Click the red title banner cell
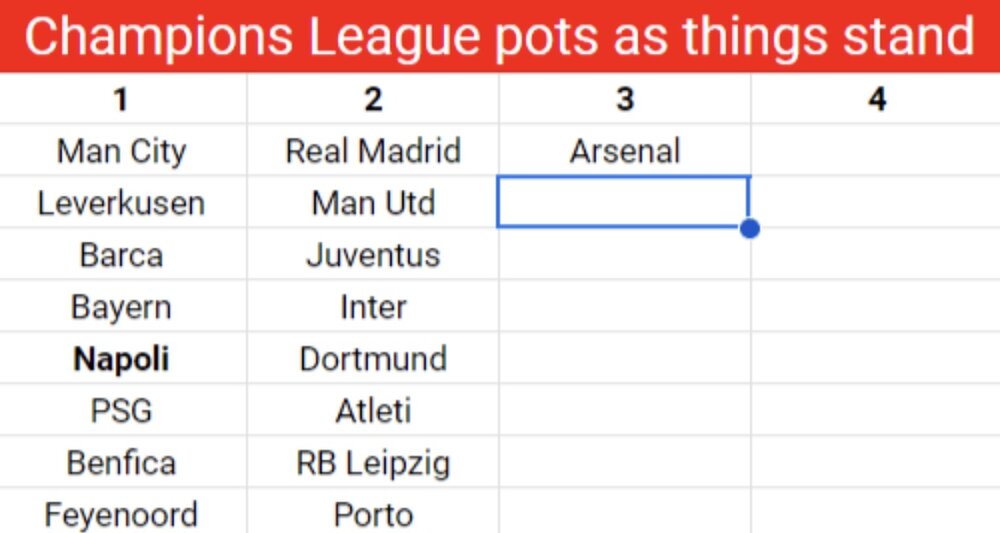 point(500,36)
